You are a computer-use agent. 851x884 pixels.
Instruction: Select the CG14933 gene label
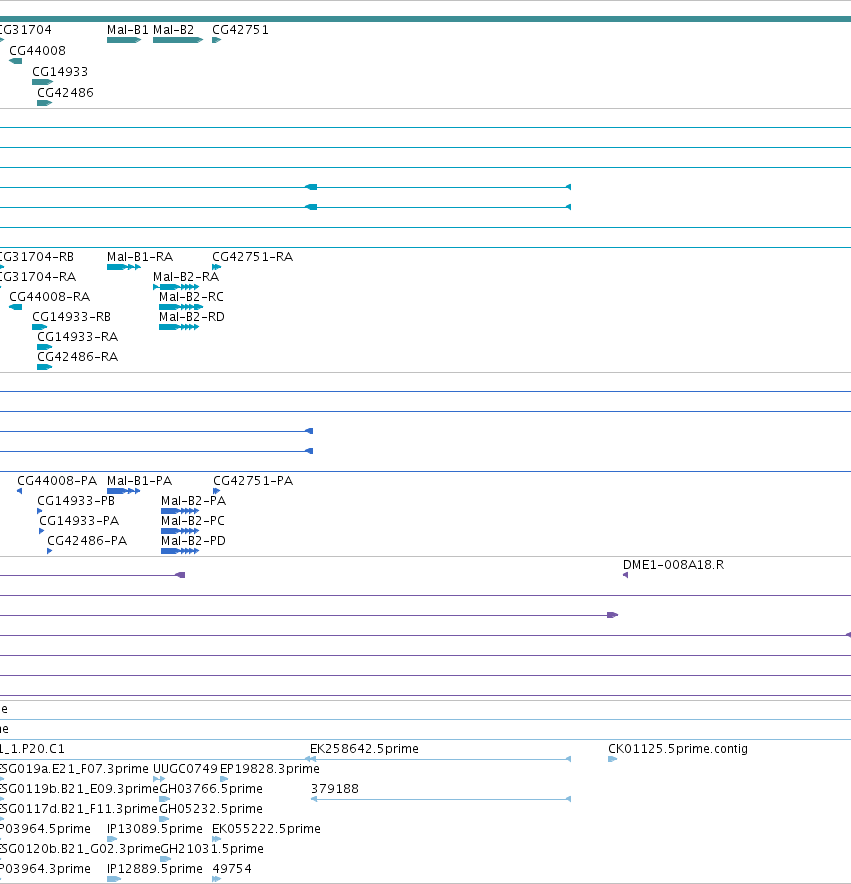[60, 72]
